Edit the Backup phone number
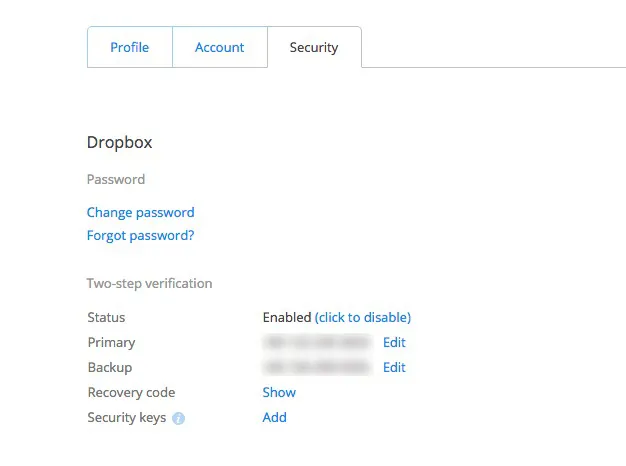This screenshot has height=466, width=626. (394, 367)
